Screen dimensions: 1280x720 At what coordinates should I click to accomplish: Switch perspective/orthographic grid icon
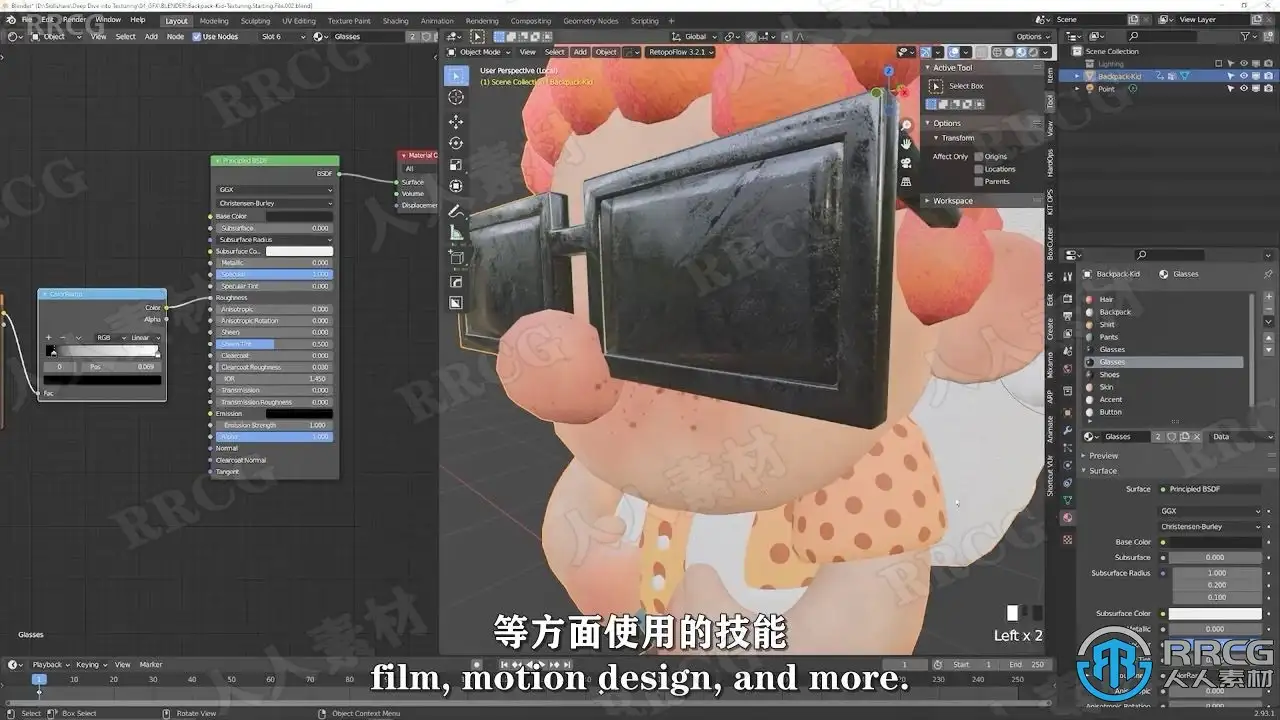click(906, 182)
